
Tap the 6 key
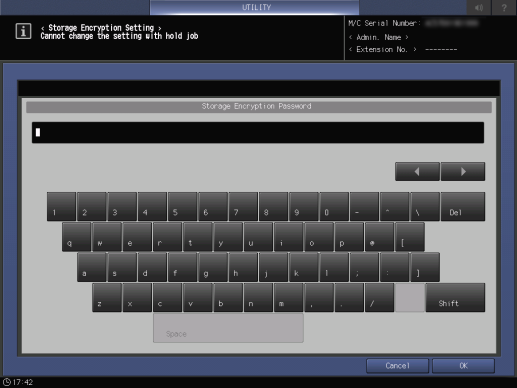[213, 206]
